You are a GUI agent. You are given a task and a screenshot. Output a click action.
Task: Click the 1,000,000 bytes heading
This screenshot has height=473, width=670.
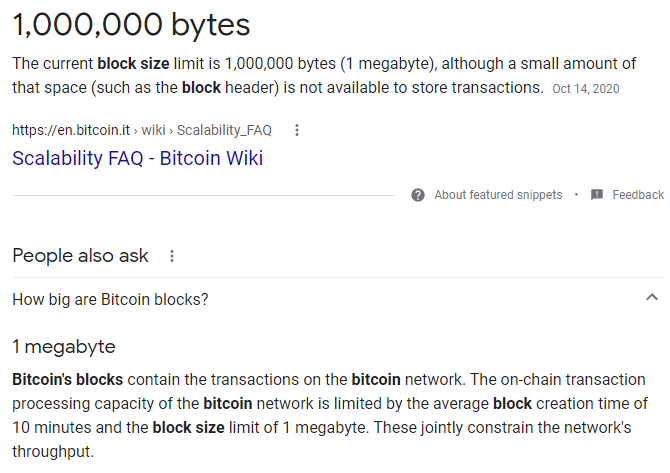click(x=131, y=24)
